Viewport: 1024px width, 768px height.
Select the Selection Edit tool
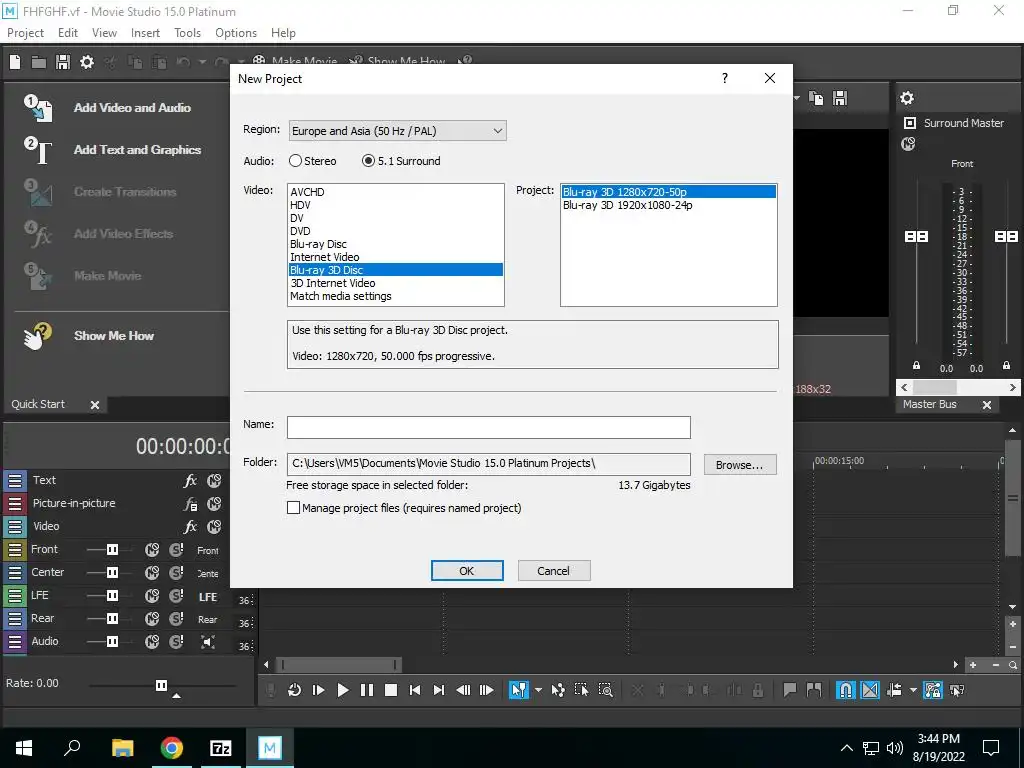click(581, 690)
